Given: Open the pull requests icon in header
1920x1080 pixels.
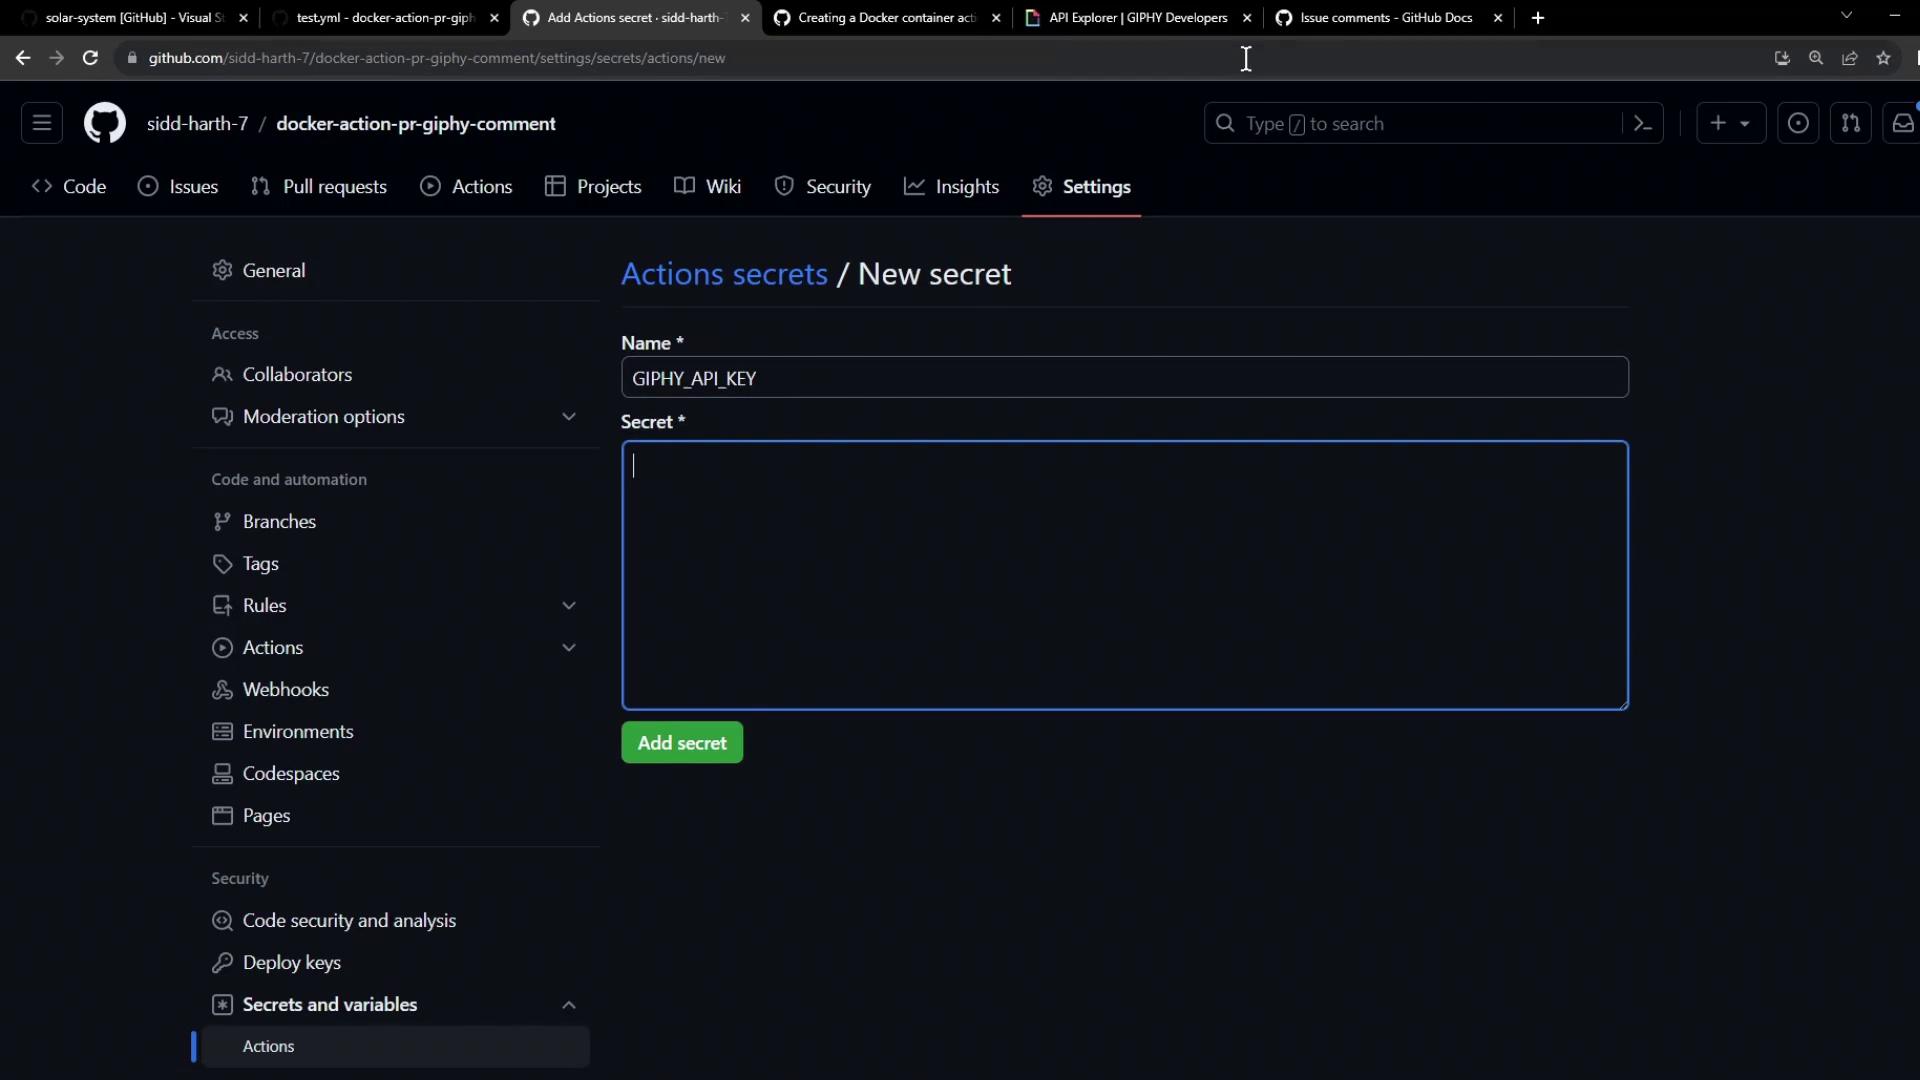Looking at the screenshot, I should [x=1850, y=123].
